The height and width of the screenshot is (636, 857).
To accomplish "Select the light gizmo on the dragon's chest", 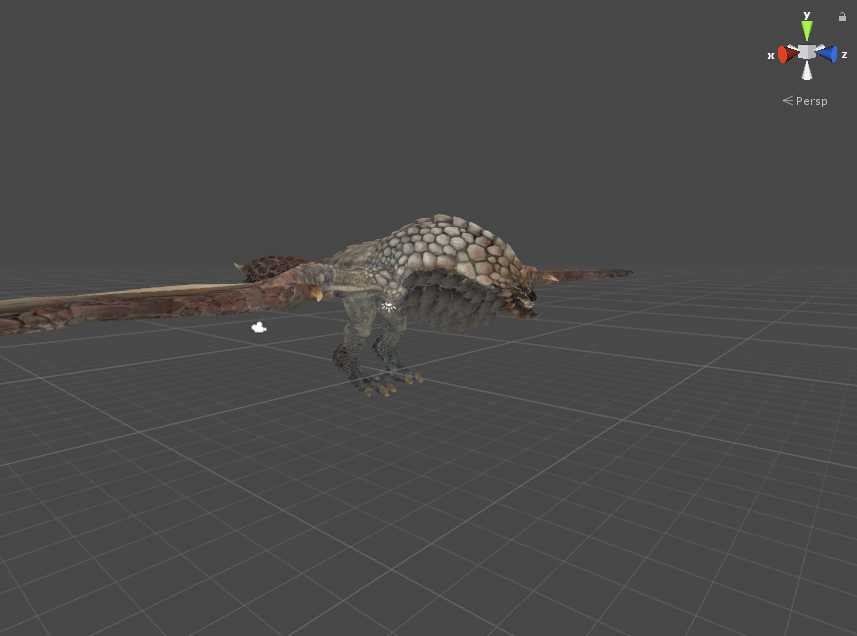I will click(388, 308).
